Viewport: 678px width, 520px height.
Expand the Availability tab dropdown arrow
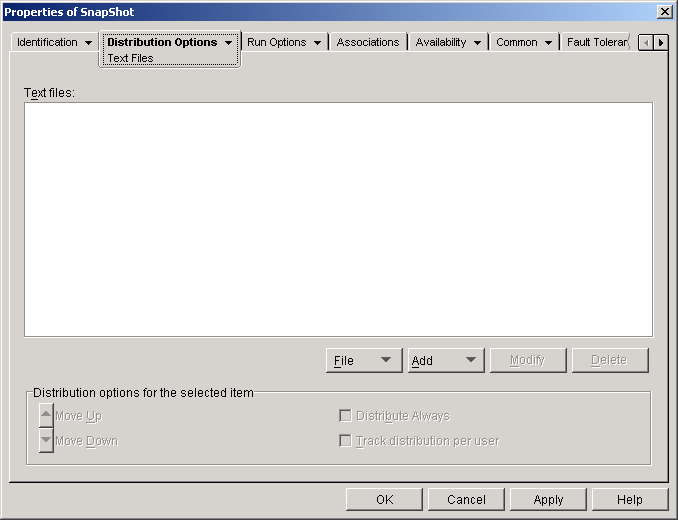tap(477, 43)
